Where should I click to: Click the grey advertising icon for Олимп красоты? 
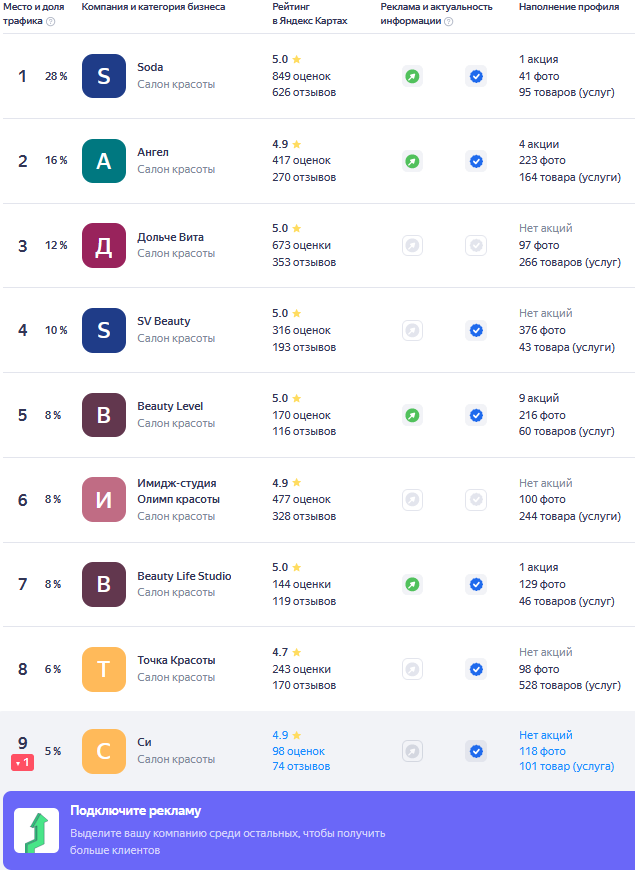[412, 499]
